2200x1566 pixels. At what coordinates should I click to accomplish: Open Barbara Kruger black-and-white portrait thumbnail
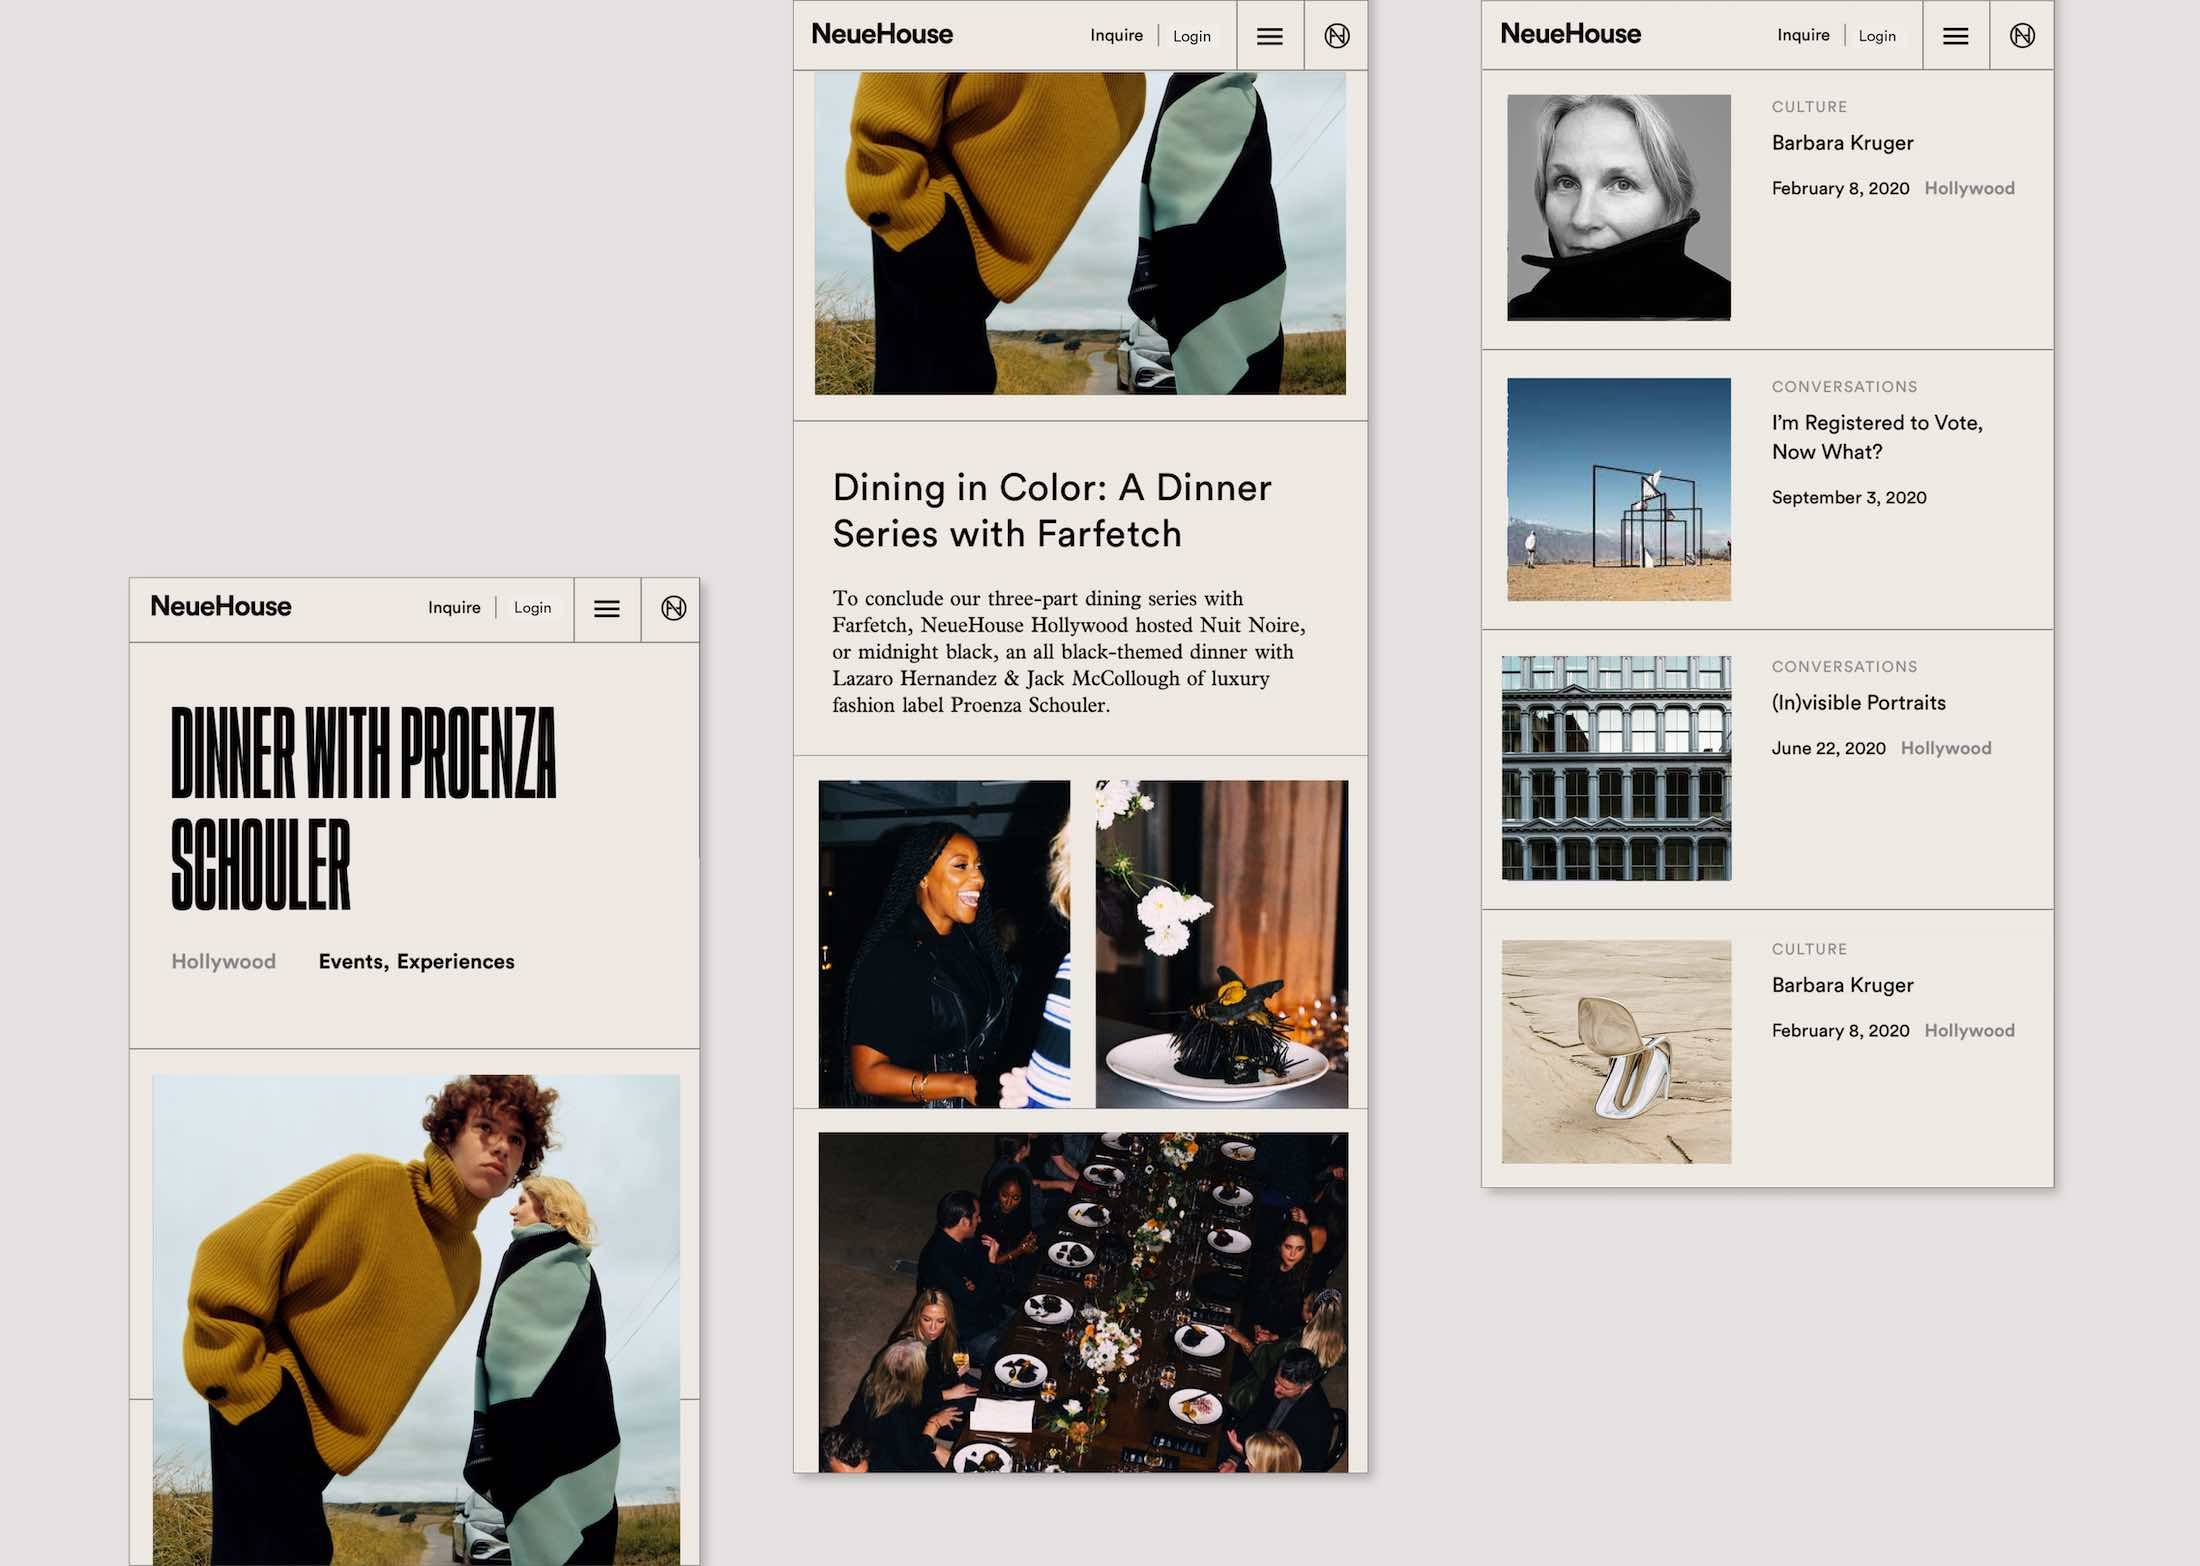click(1619, 208)
